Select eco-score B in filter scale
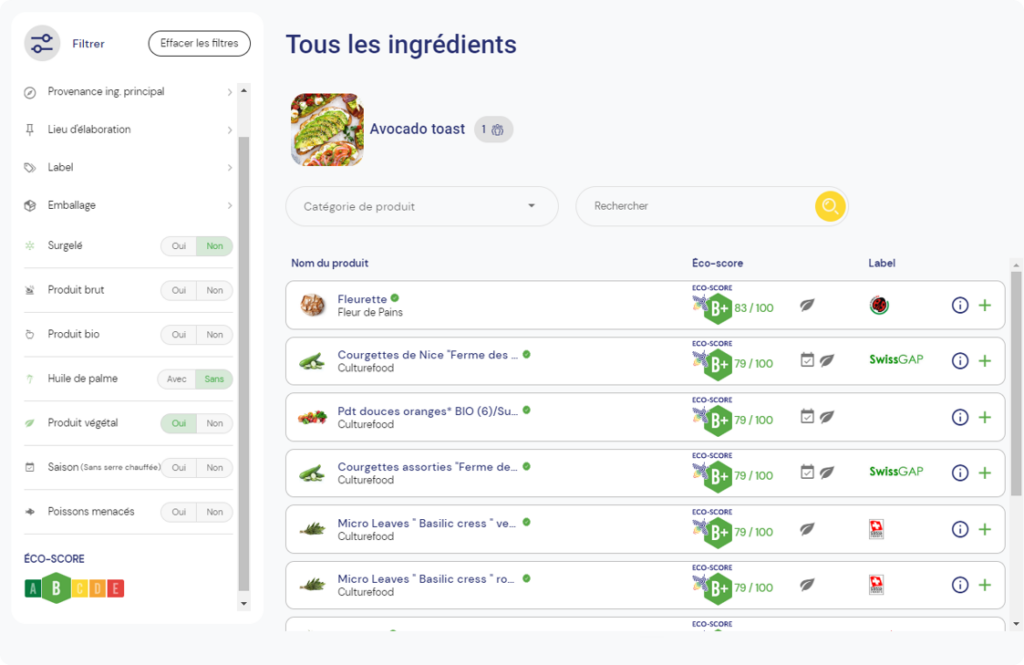Viewport: 1024px width, 665px height. click(56, 588)
